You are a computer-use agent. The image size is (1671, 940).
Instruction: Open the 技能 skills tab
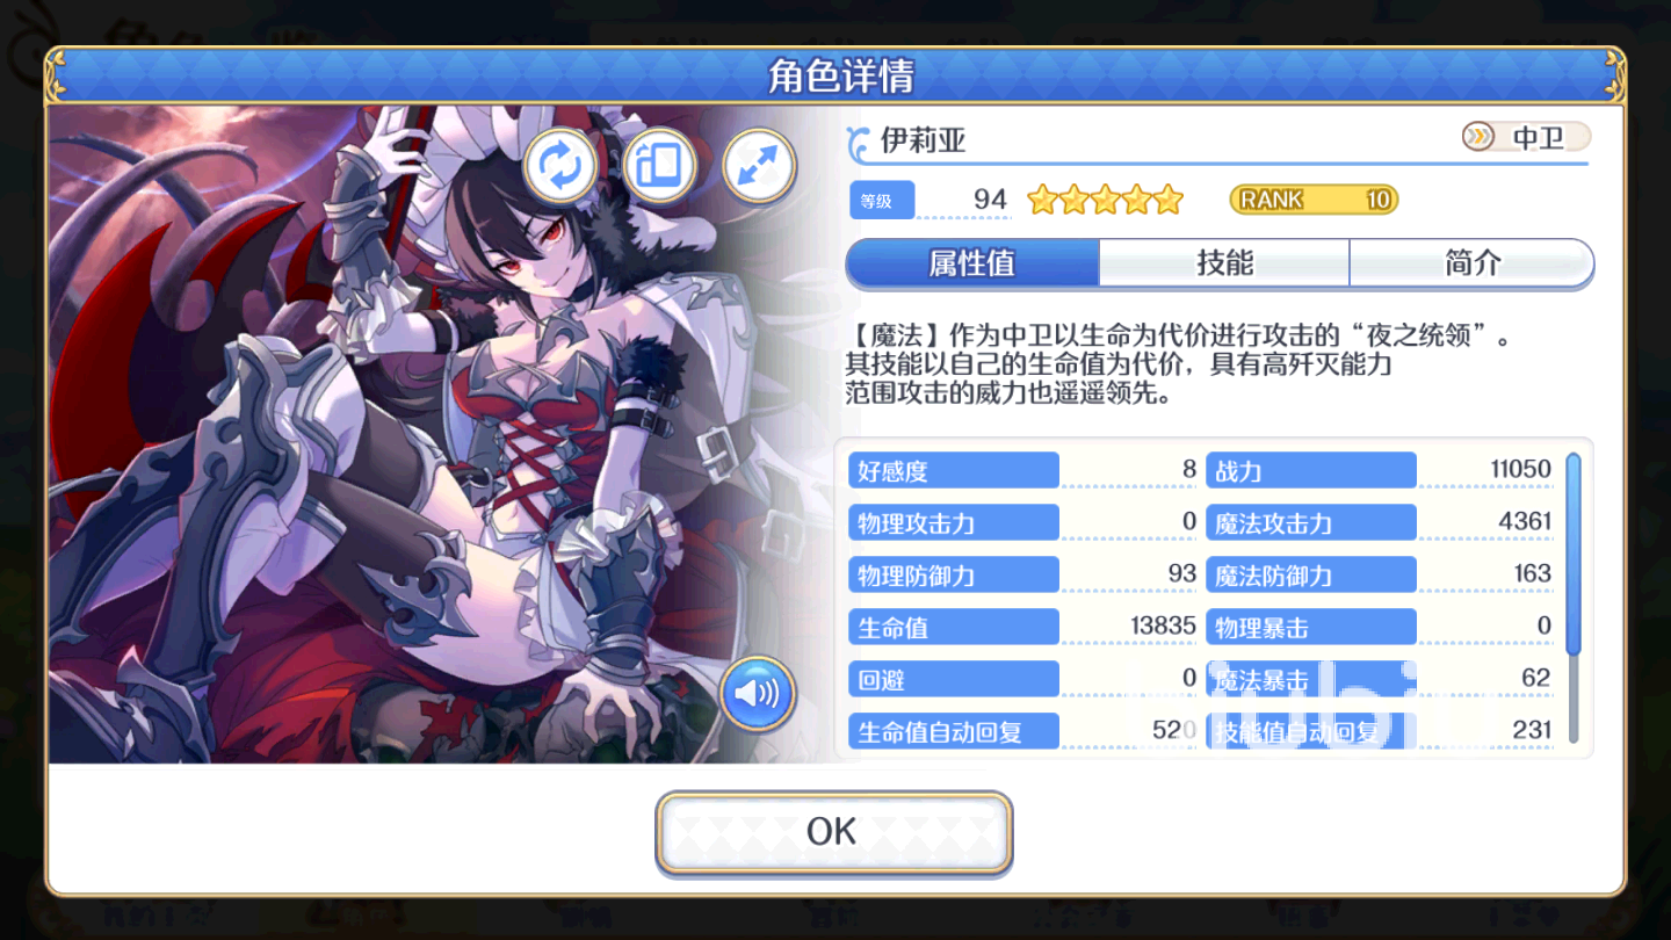pos(1224,263)
